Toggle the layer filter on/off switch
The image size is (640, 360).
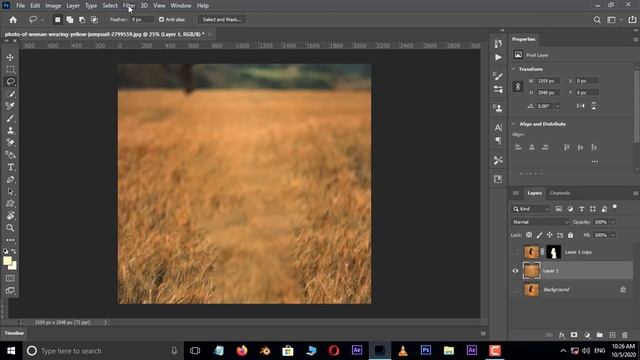point(615,207)
